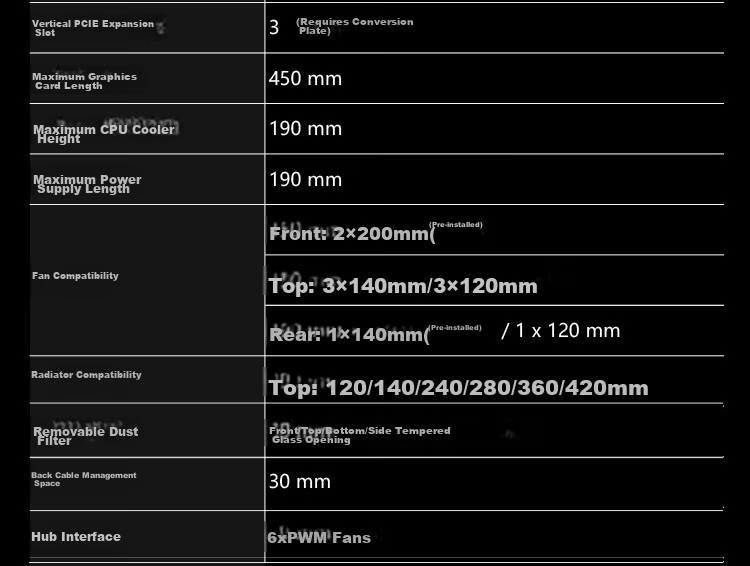
Task: Click the 'Front: 2×200mm' fan entry
Action: click(x=352, y=234)
